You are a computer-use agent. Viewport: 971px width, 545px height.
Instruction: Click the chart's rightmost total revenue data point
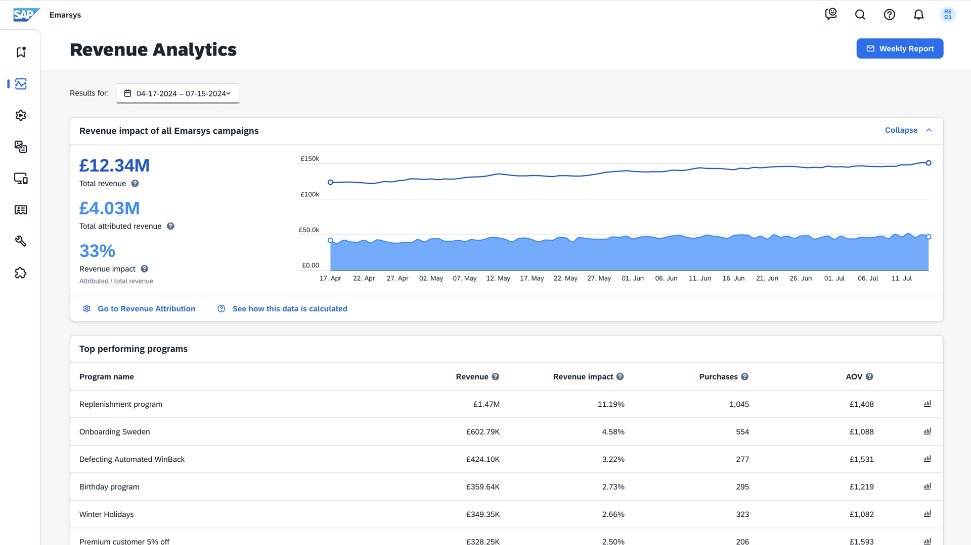click(x=928, y=162)
